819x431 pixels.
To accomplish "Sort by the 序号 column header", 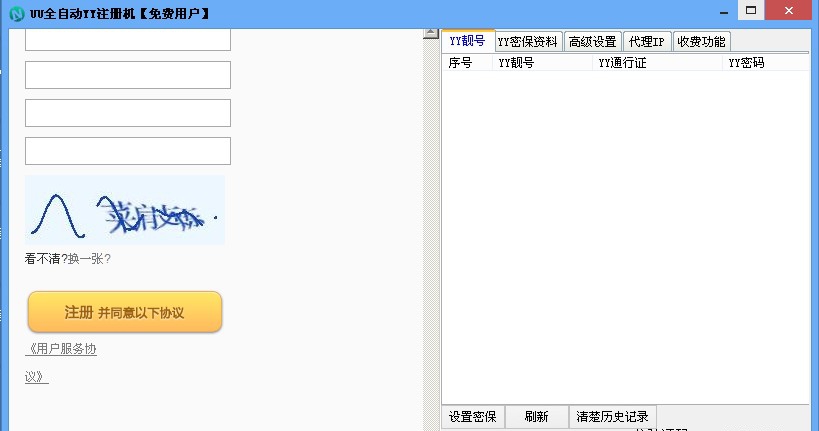I will [467, 63].
